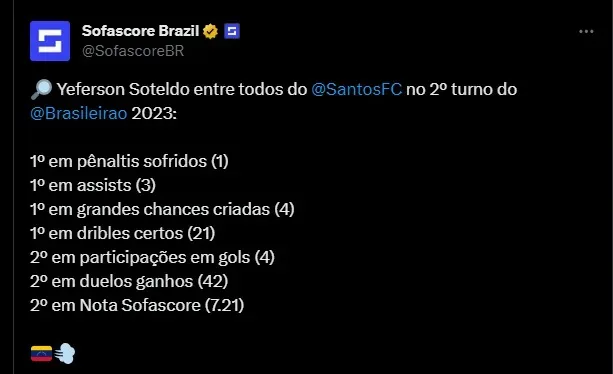613x374 pixels.
Task: Click the Nota Sofascore (7.21) line
Action: coord(137,305)
